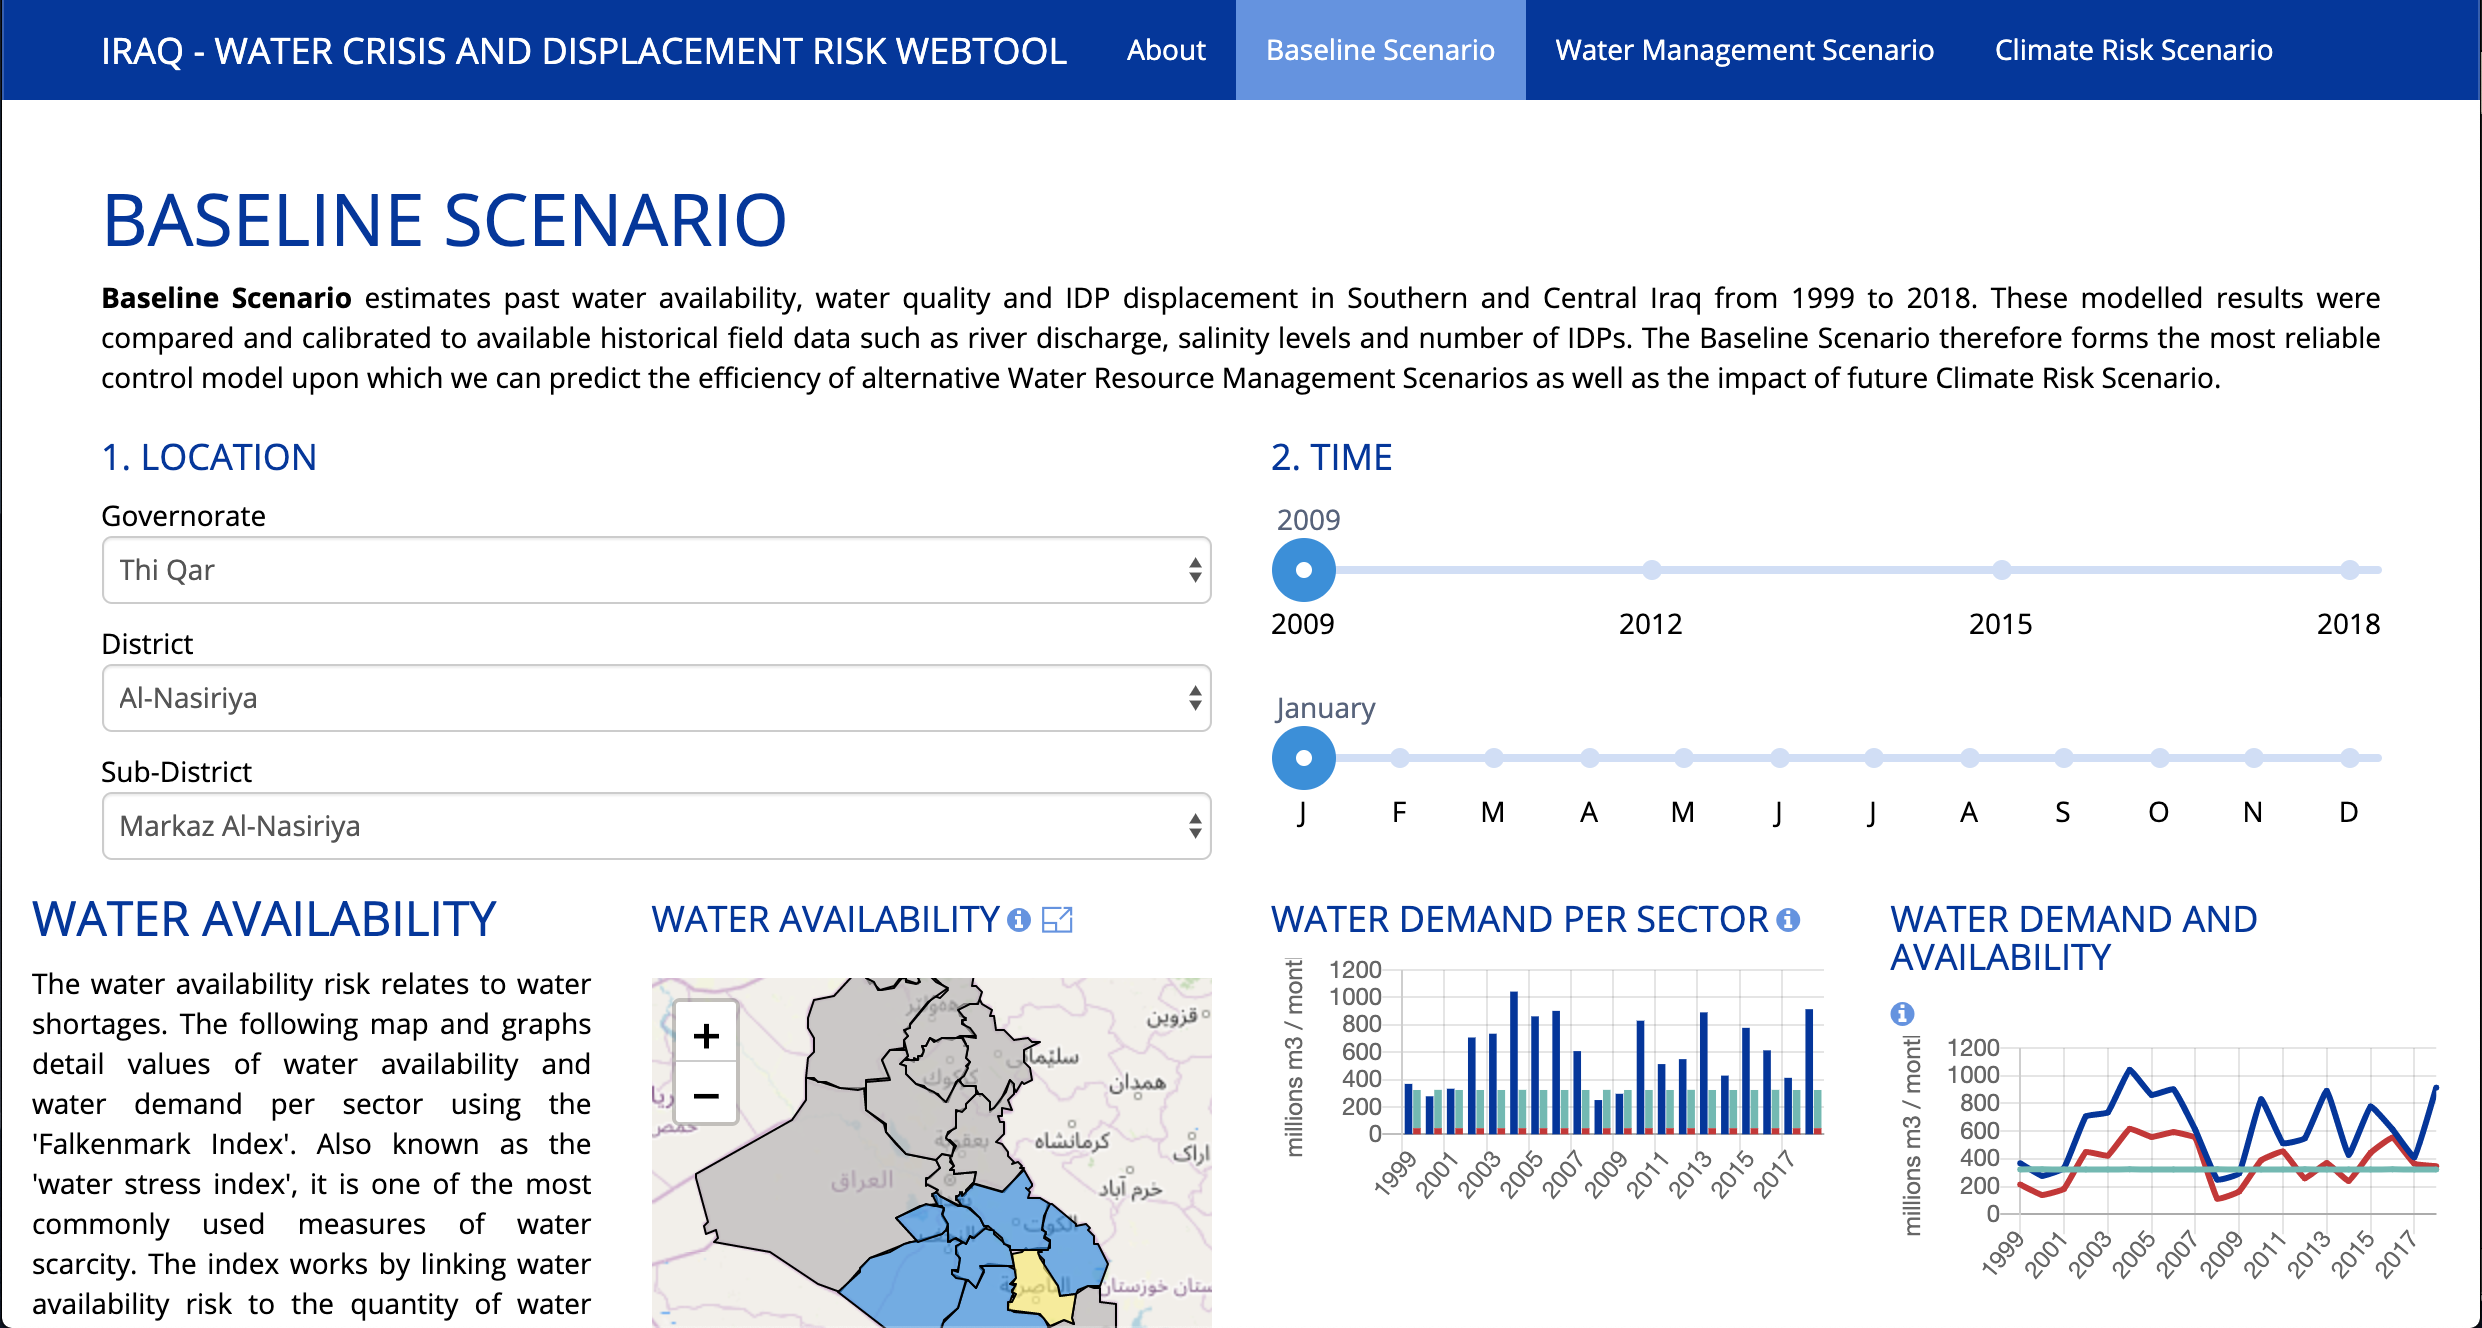Click info icon next to Water Demand Per Sector
The image size is (2482, 1328).
click(x=1789, y=920)
